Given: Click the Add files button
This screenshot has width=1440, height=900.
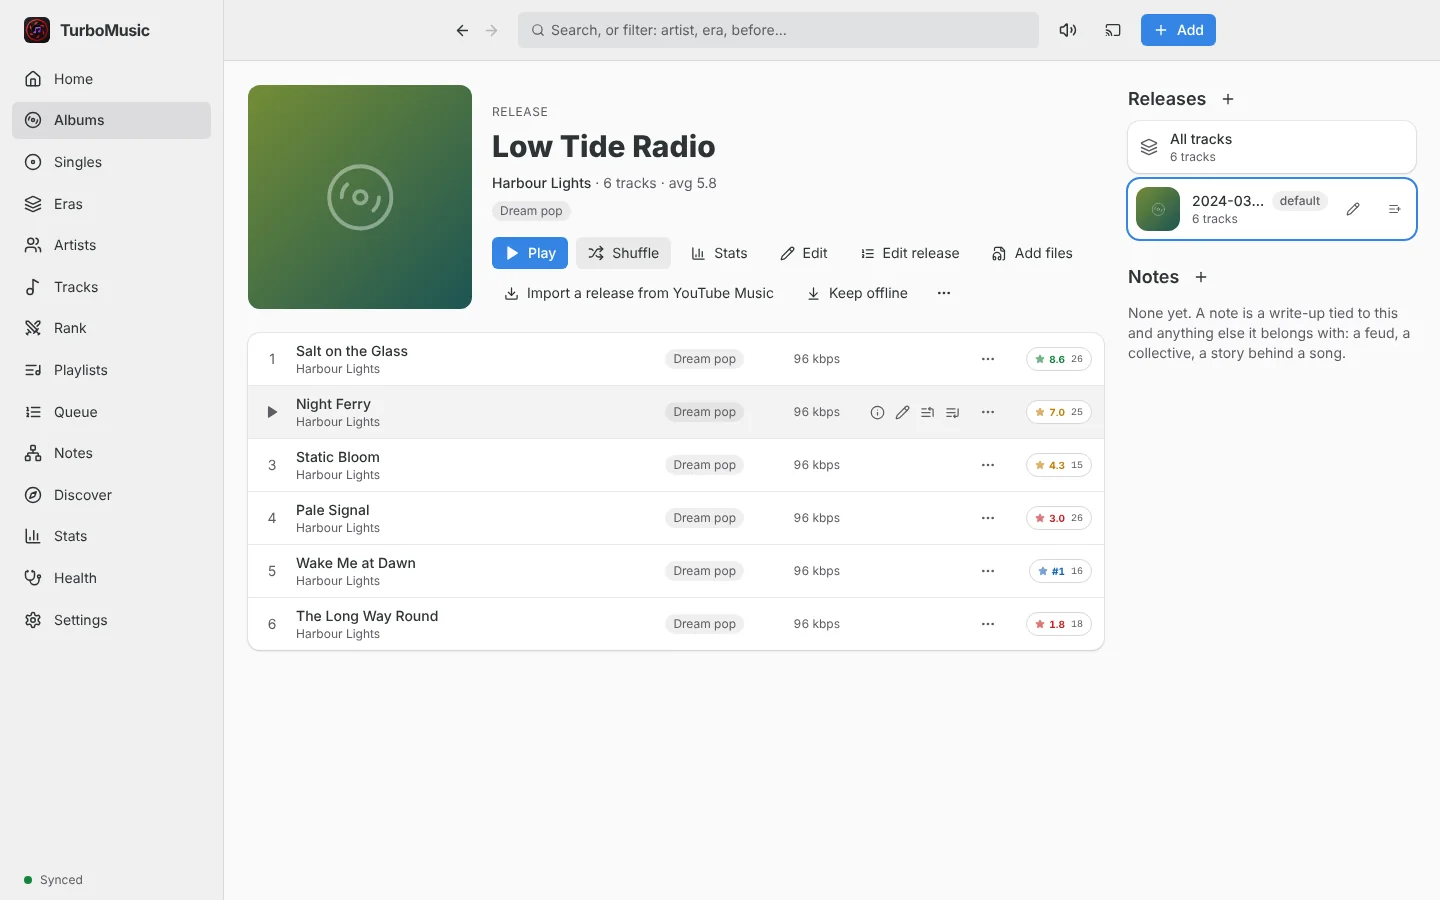Looking at the screenshot, I should (x=1032, y=253).
